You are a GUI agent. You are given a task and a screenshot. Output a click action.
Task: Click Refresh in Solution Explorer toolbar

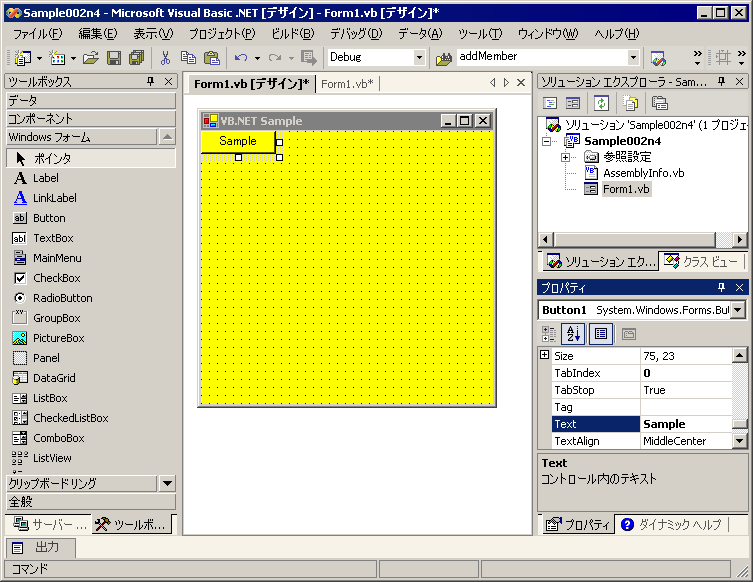click(601, 103)
